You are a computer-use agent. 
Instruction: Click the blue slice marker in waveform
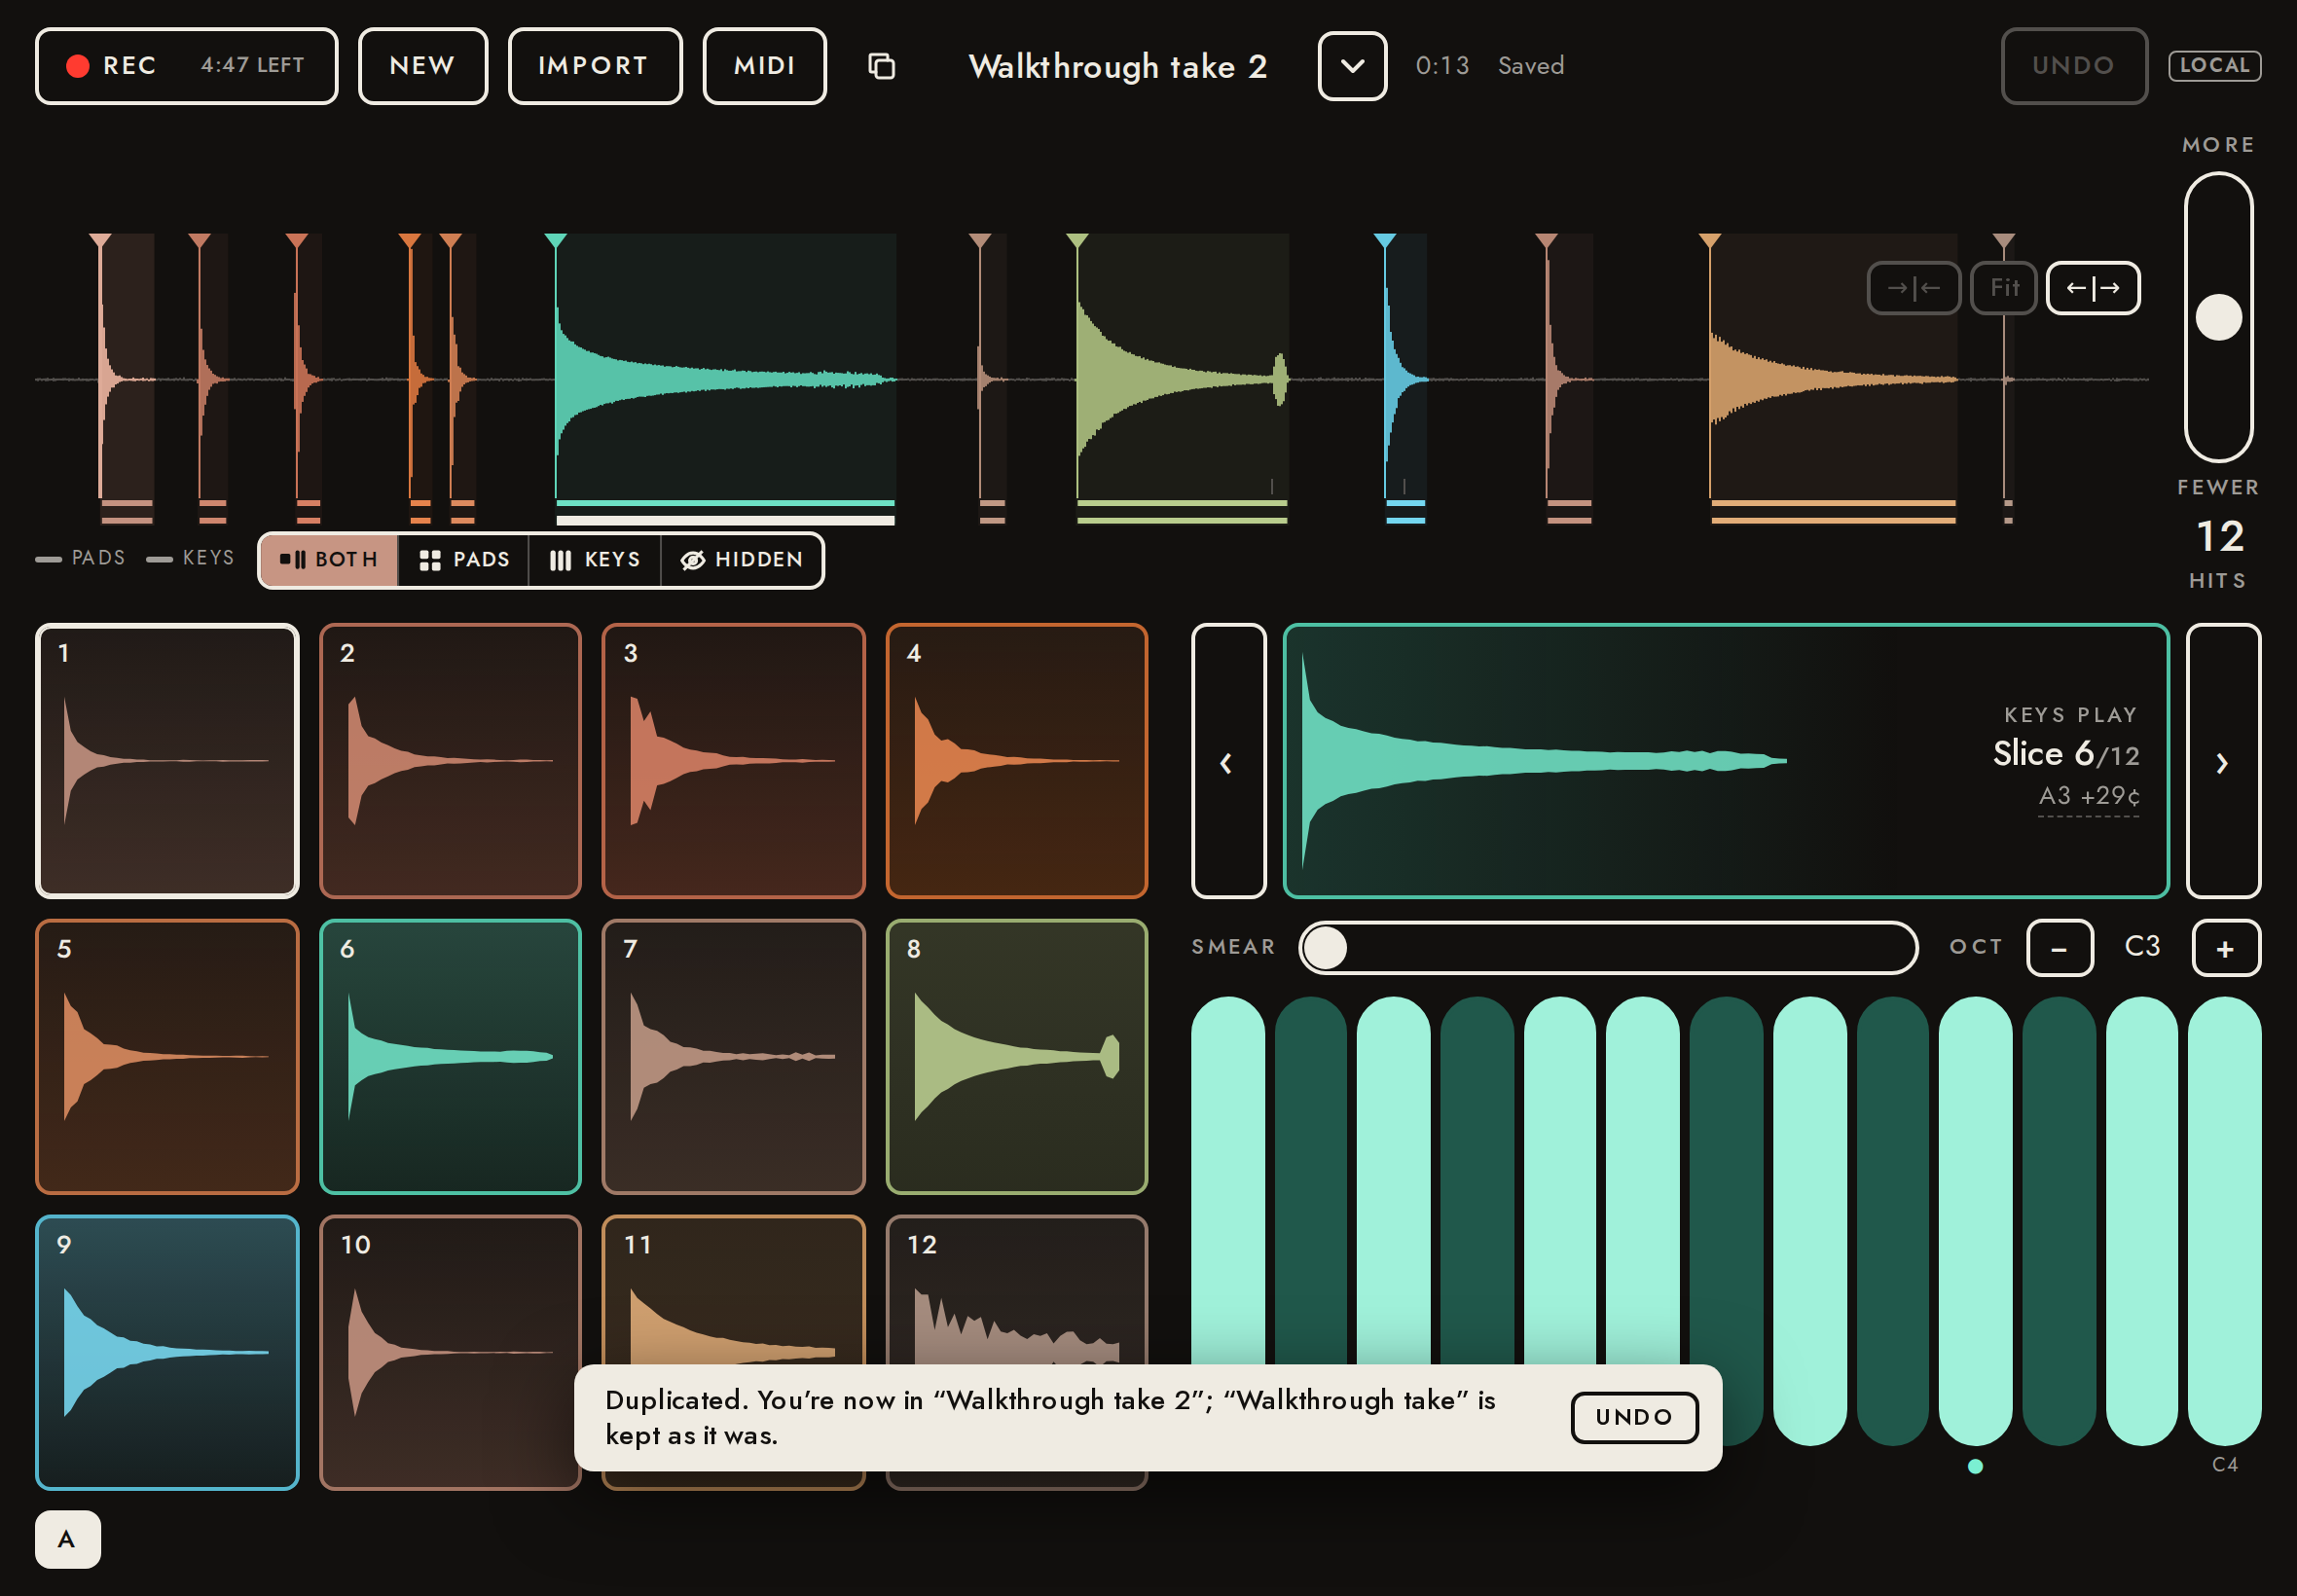click(1384, 240)
